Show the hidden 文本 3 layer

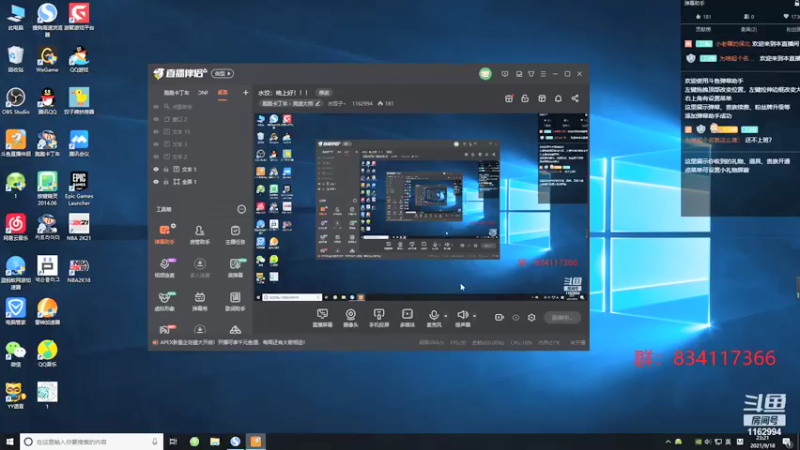156,144
